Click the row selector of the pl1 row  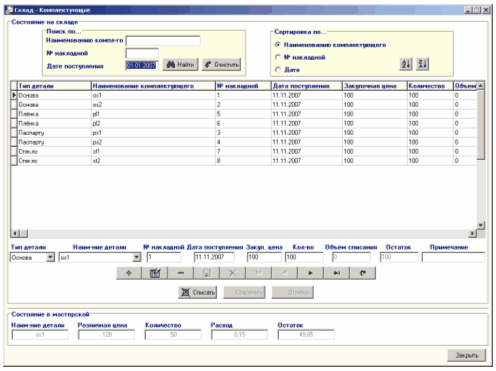[14, 114]
